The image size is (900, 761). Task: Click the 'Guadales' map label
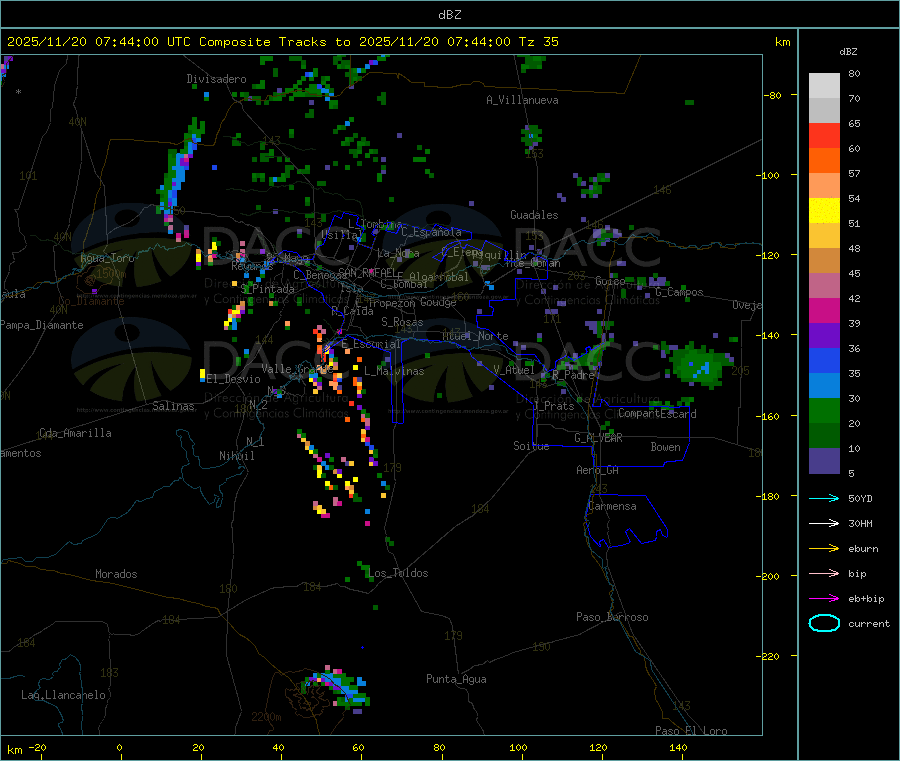pos(534,215)
